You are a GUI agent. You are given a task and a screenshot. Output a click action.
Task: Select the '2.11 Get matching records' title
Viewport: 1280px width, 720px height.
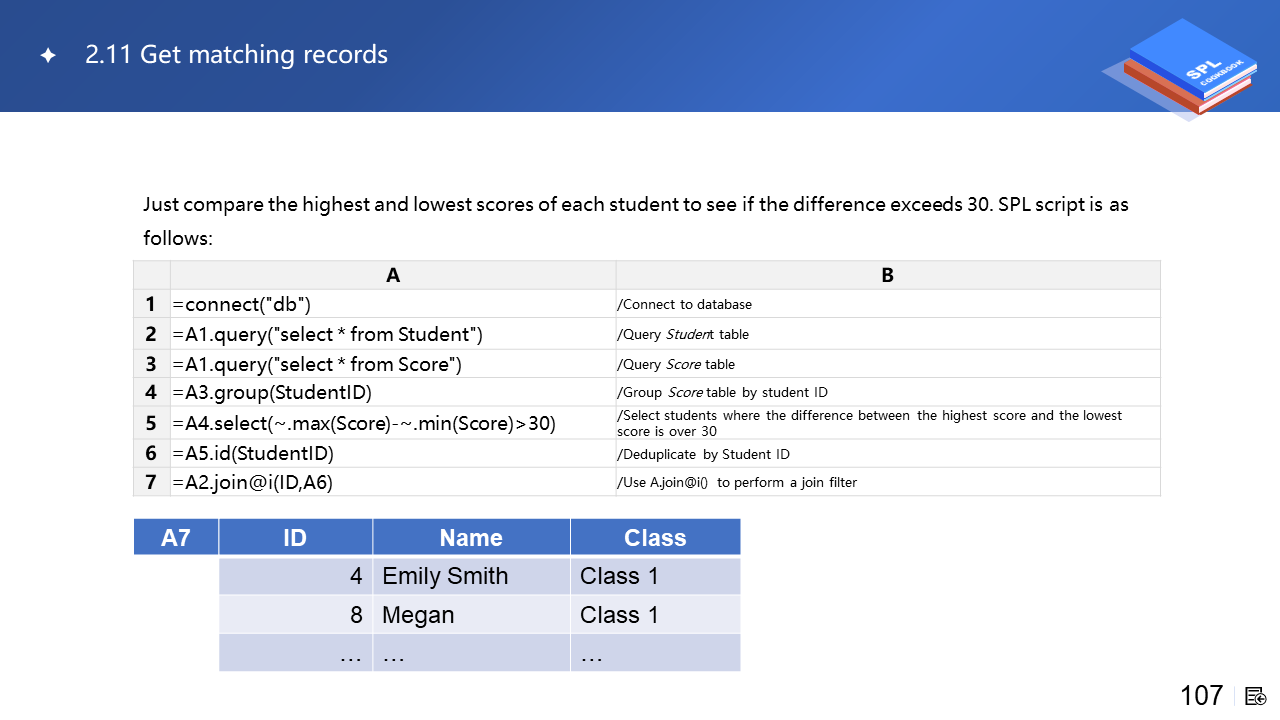pyautogui.click(x=236, y=54)
